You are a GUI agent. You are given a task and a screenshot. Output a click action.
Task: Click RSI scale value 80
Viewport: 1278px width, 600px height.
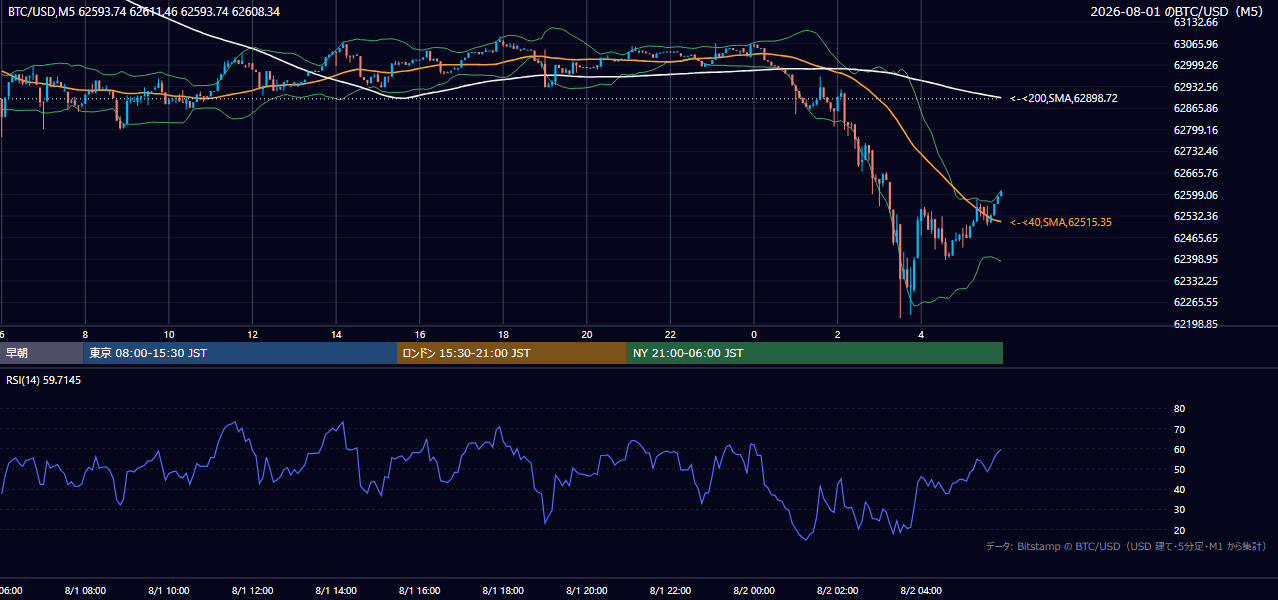[x=1179, y=409]
